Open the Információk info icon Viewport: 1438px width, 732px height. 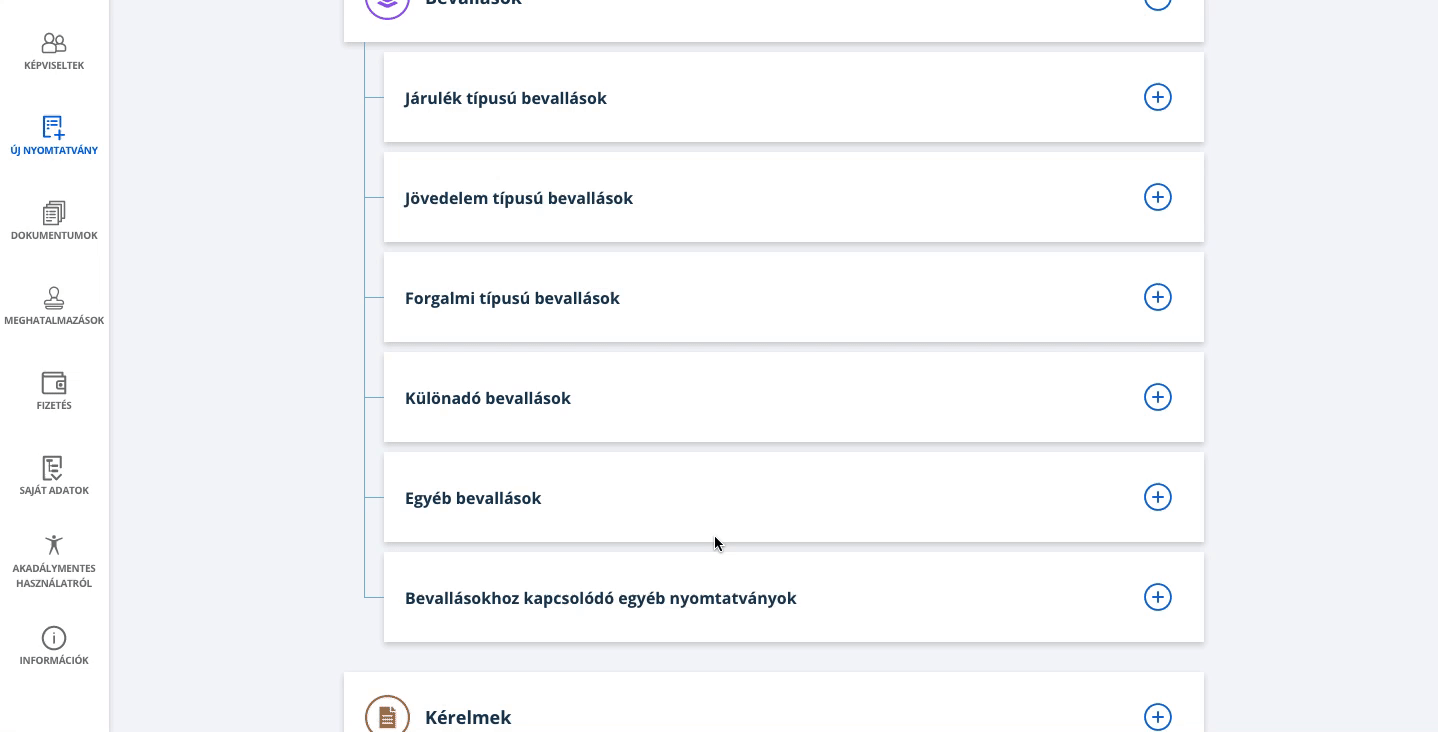(54, 638)
